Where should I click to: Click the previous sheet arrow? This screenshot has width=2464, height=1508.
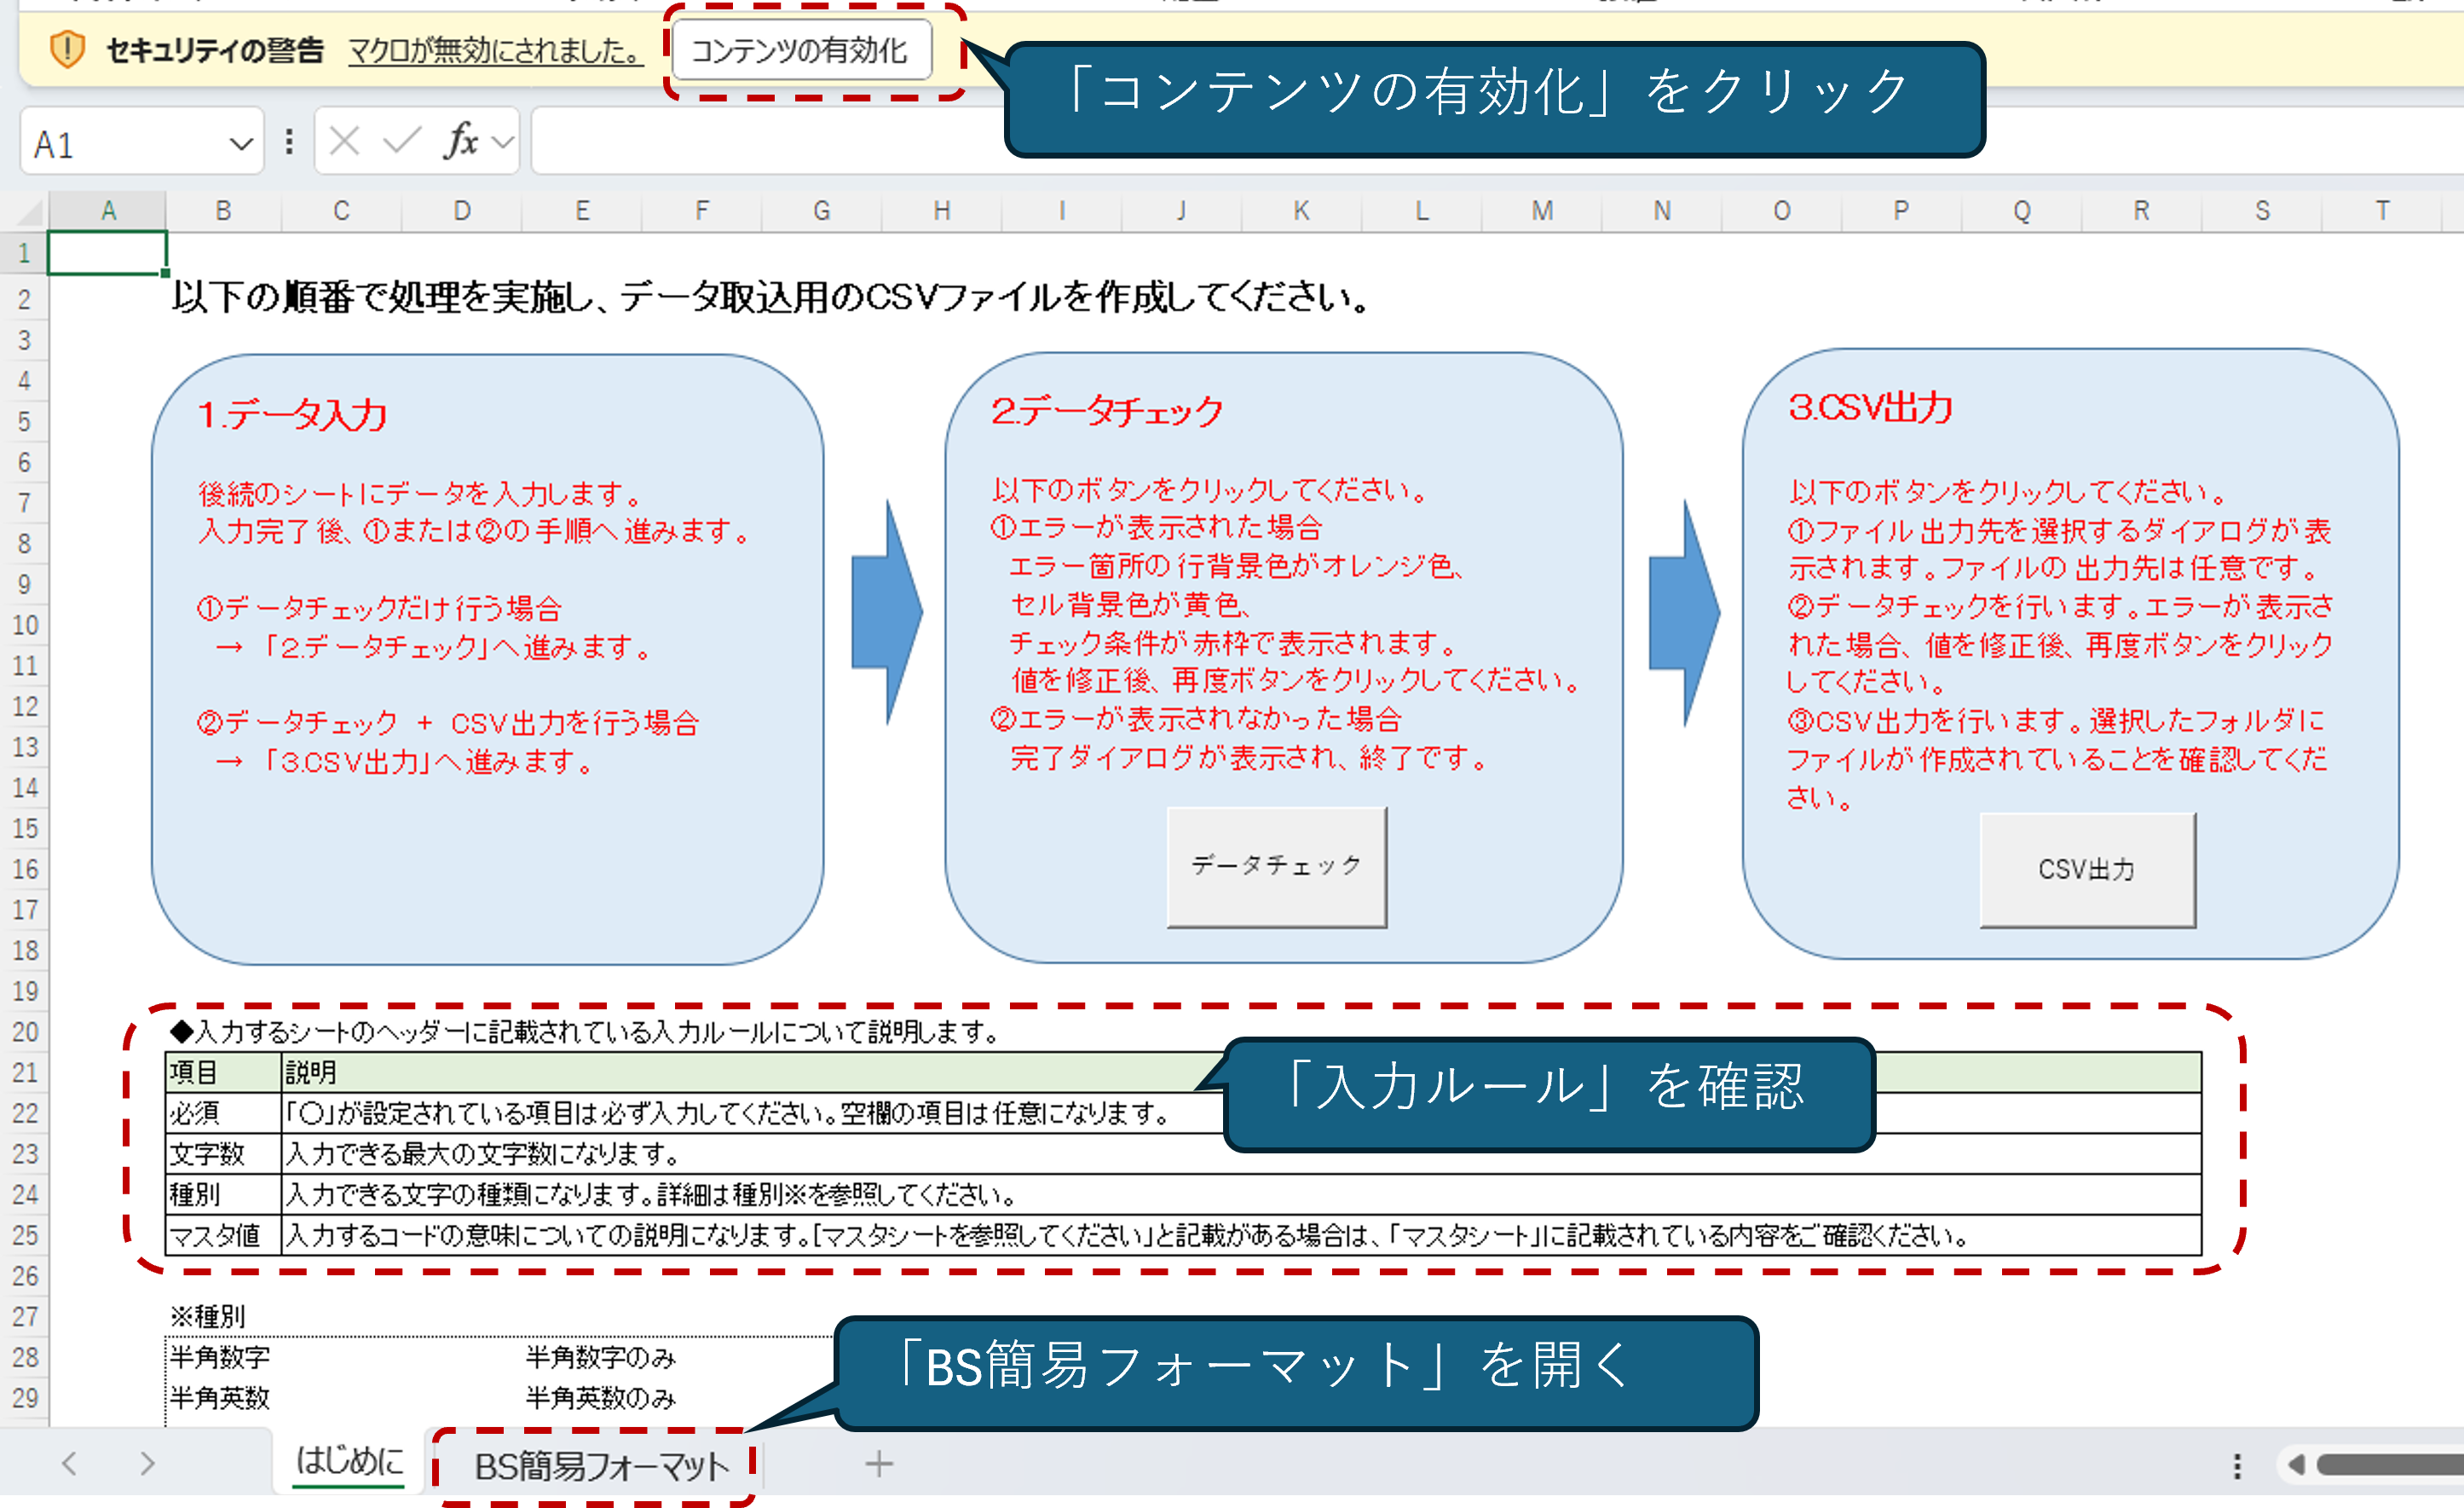[69, 1464]
